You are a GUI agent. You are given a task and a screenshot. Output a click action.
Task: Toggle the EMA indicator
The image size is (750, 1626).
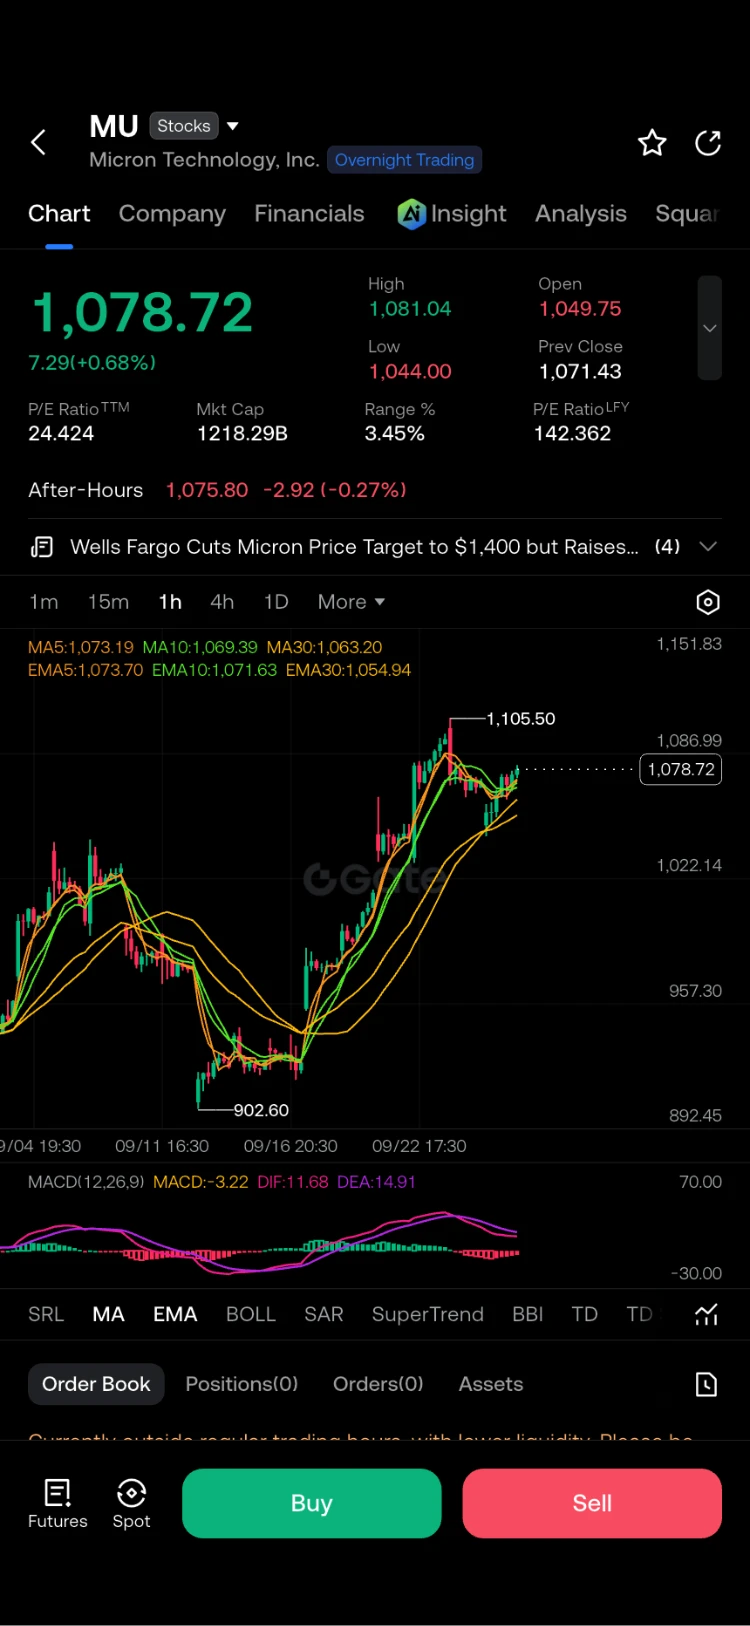(x=175, y=1314)
